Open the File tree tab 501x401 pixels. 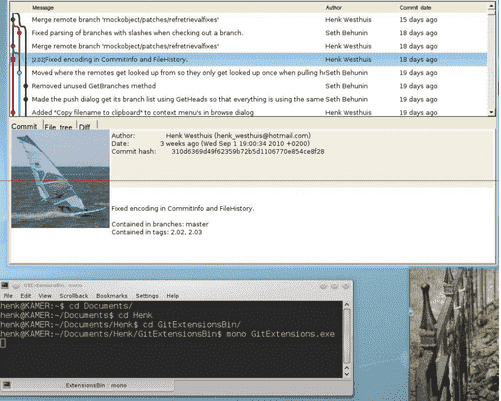pos(58,127)
